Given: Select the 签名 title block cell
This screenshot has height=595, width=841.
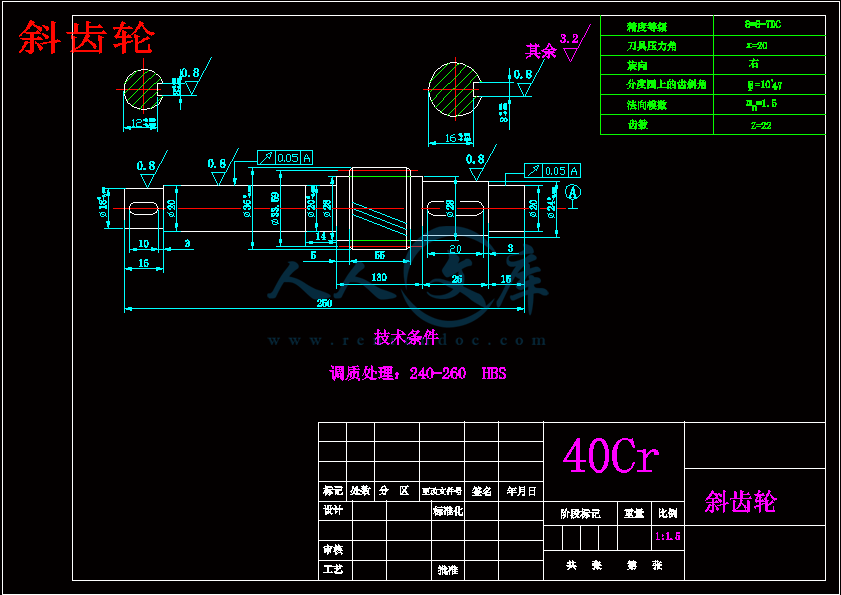Looking at the screenshot, I should coord(482,491).
